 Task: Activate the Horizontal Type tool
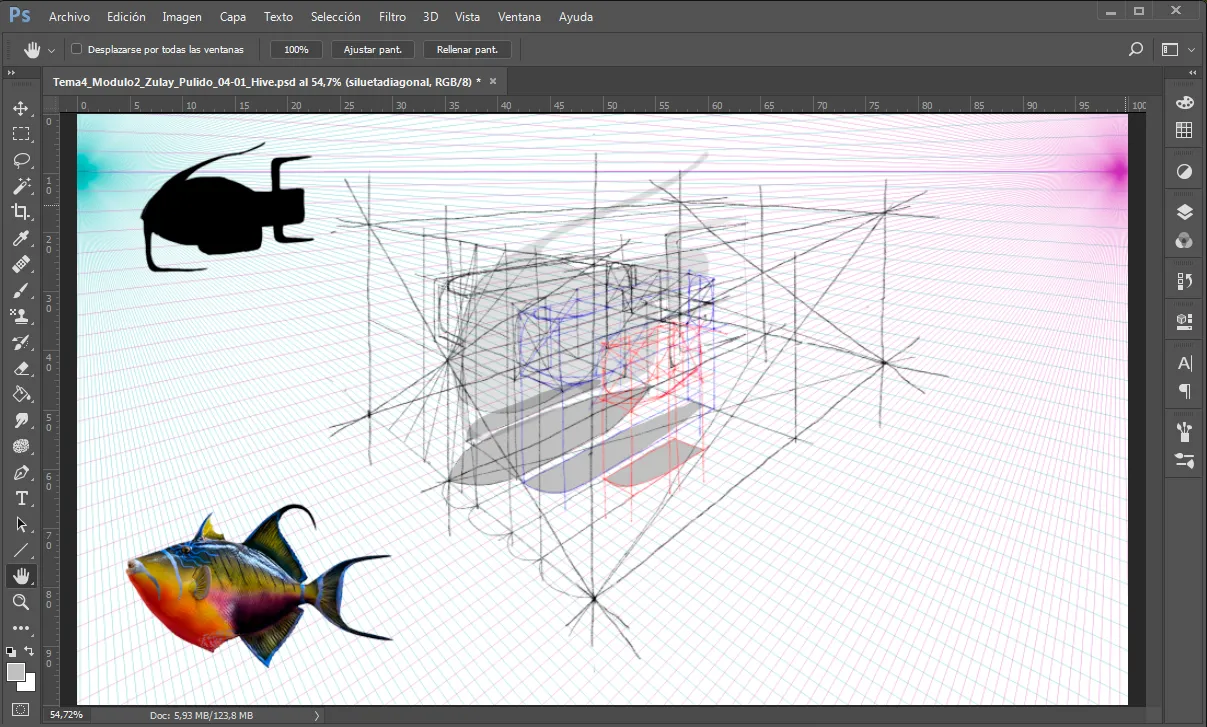[x=21, y=498]
